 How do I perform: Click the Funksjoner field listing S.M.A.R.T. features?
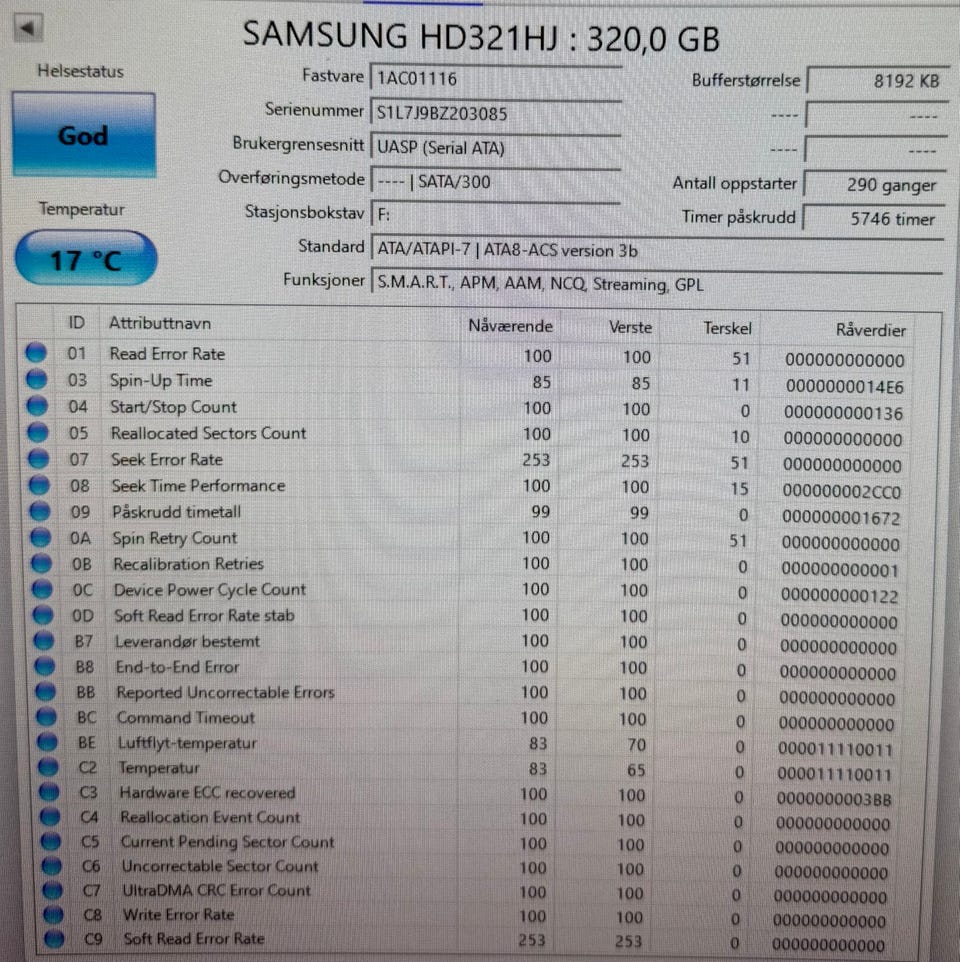[x=656, y=285]
